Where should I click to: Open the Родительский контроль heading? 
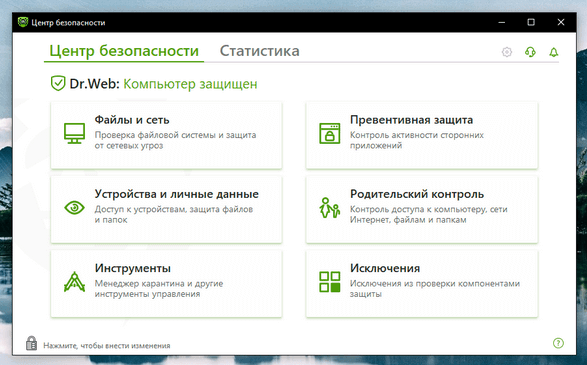(x=417, y=194)
